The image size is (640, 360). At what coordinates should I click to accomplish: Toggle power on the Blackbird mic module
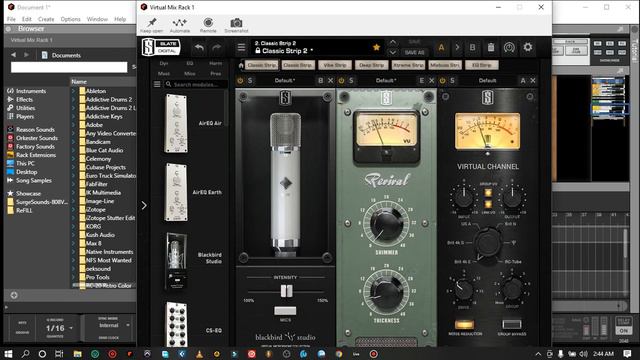tap(240, 81)
